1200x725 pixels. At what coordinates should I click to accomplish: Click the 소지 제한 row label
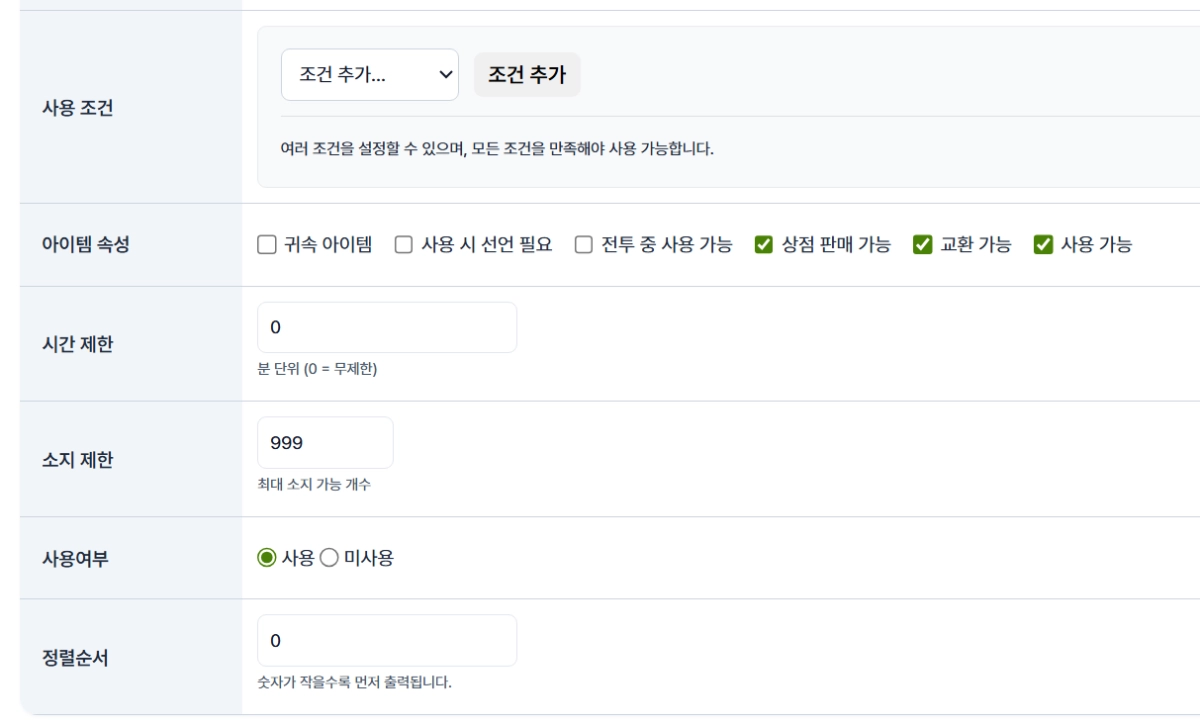click(x=77, y=460)
